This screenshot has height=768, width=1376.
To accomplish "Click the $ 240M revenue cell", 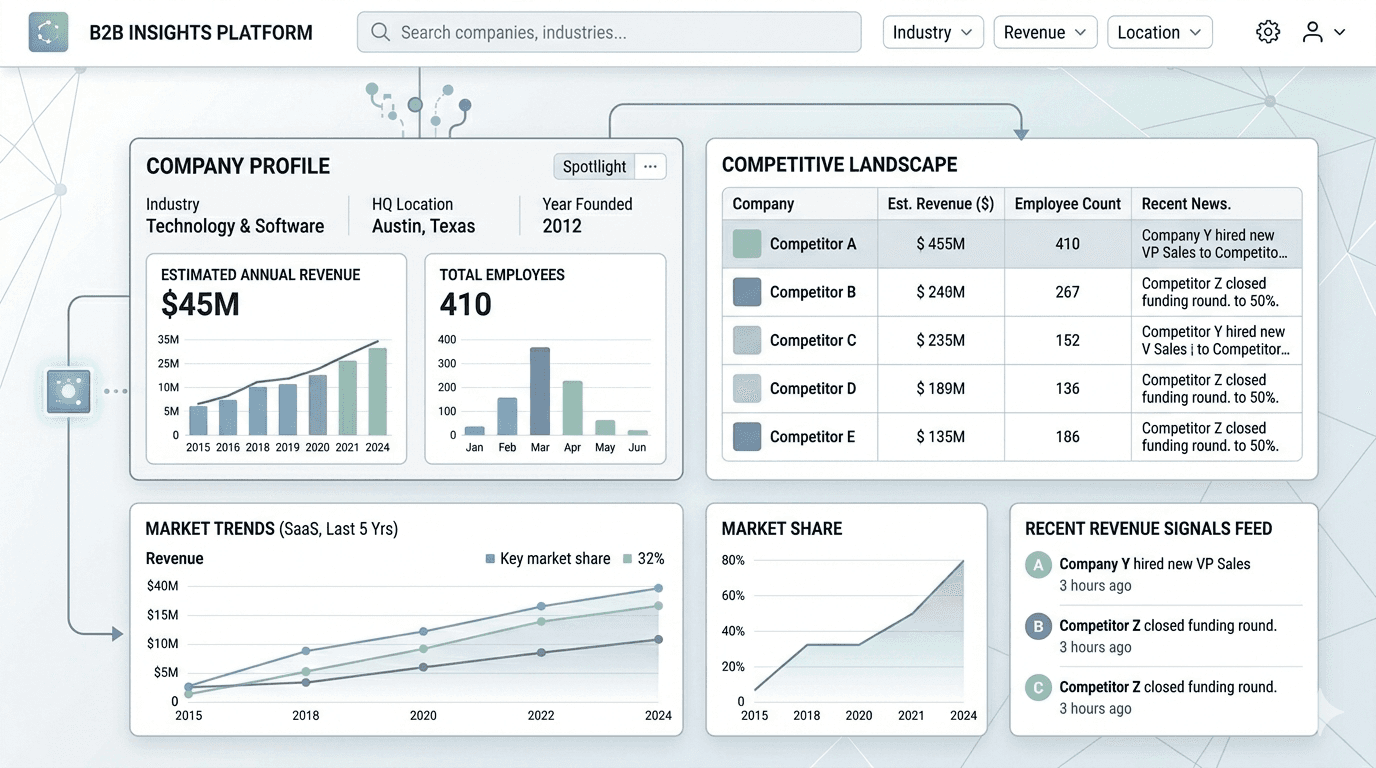I will 941,292.
